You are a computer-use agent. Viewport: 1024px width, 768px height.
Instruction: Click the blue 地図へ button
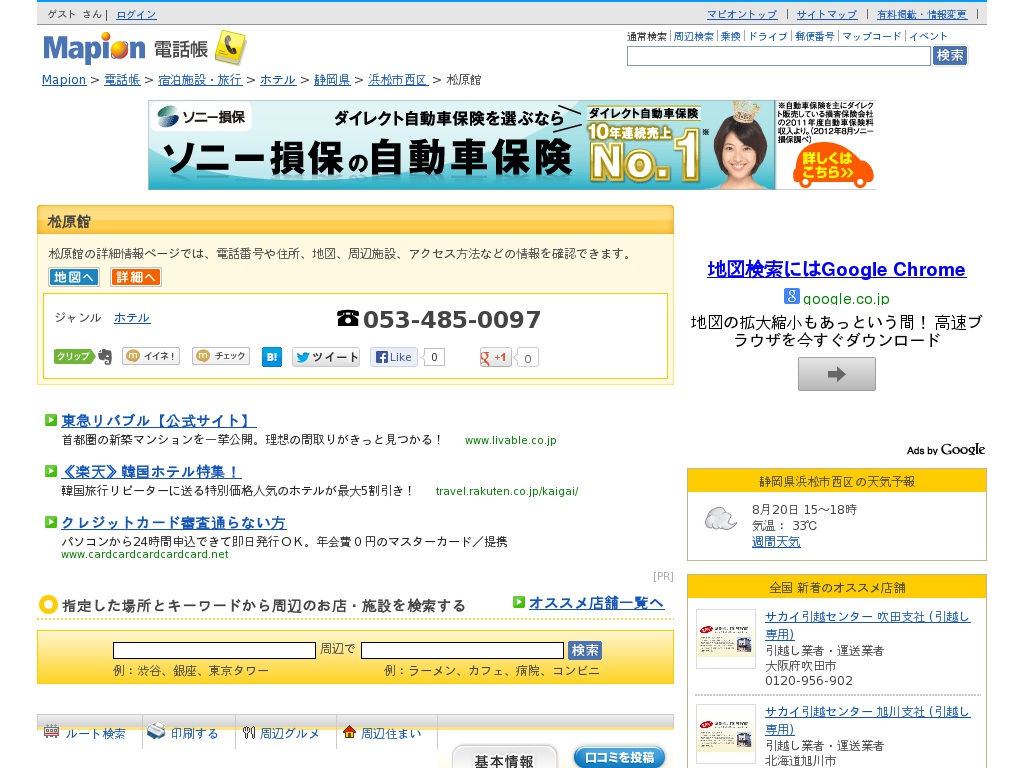[74, 277]
